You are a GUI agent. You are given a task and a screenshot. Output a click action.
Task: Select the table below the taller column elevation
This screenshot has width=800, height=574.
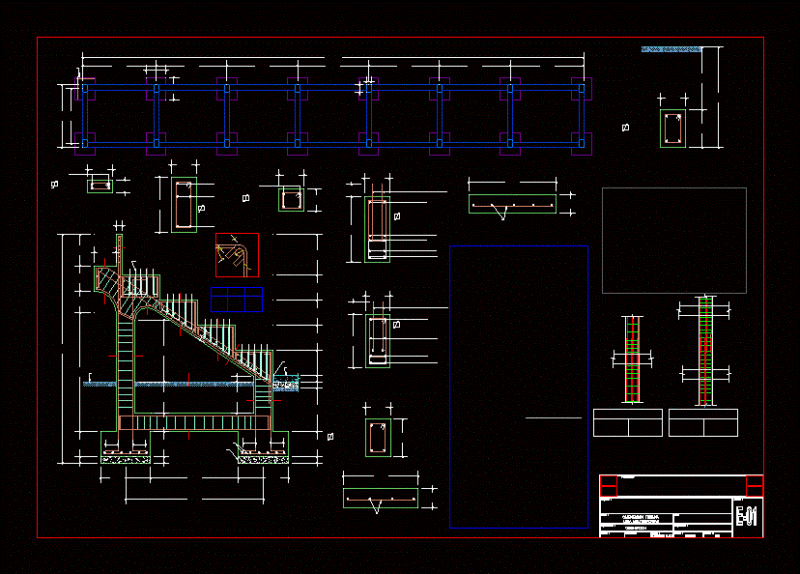703,422
